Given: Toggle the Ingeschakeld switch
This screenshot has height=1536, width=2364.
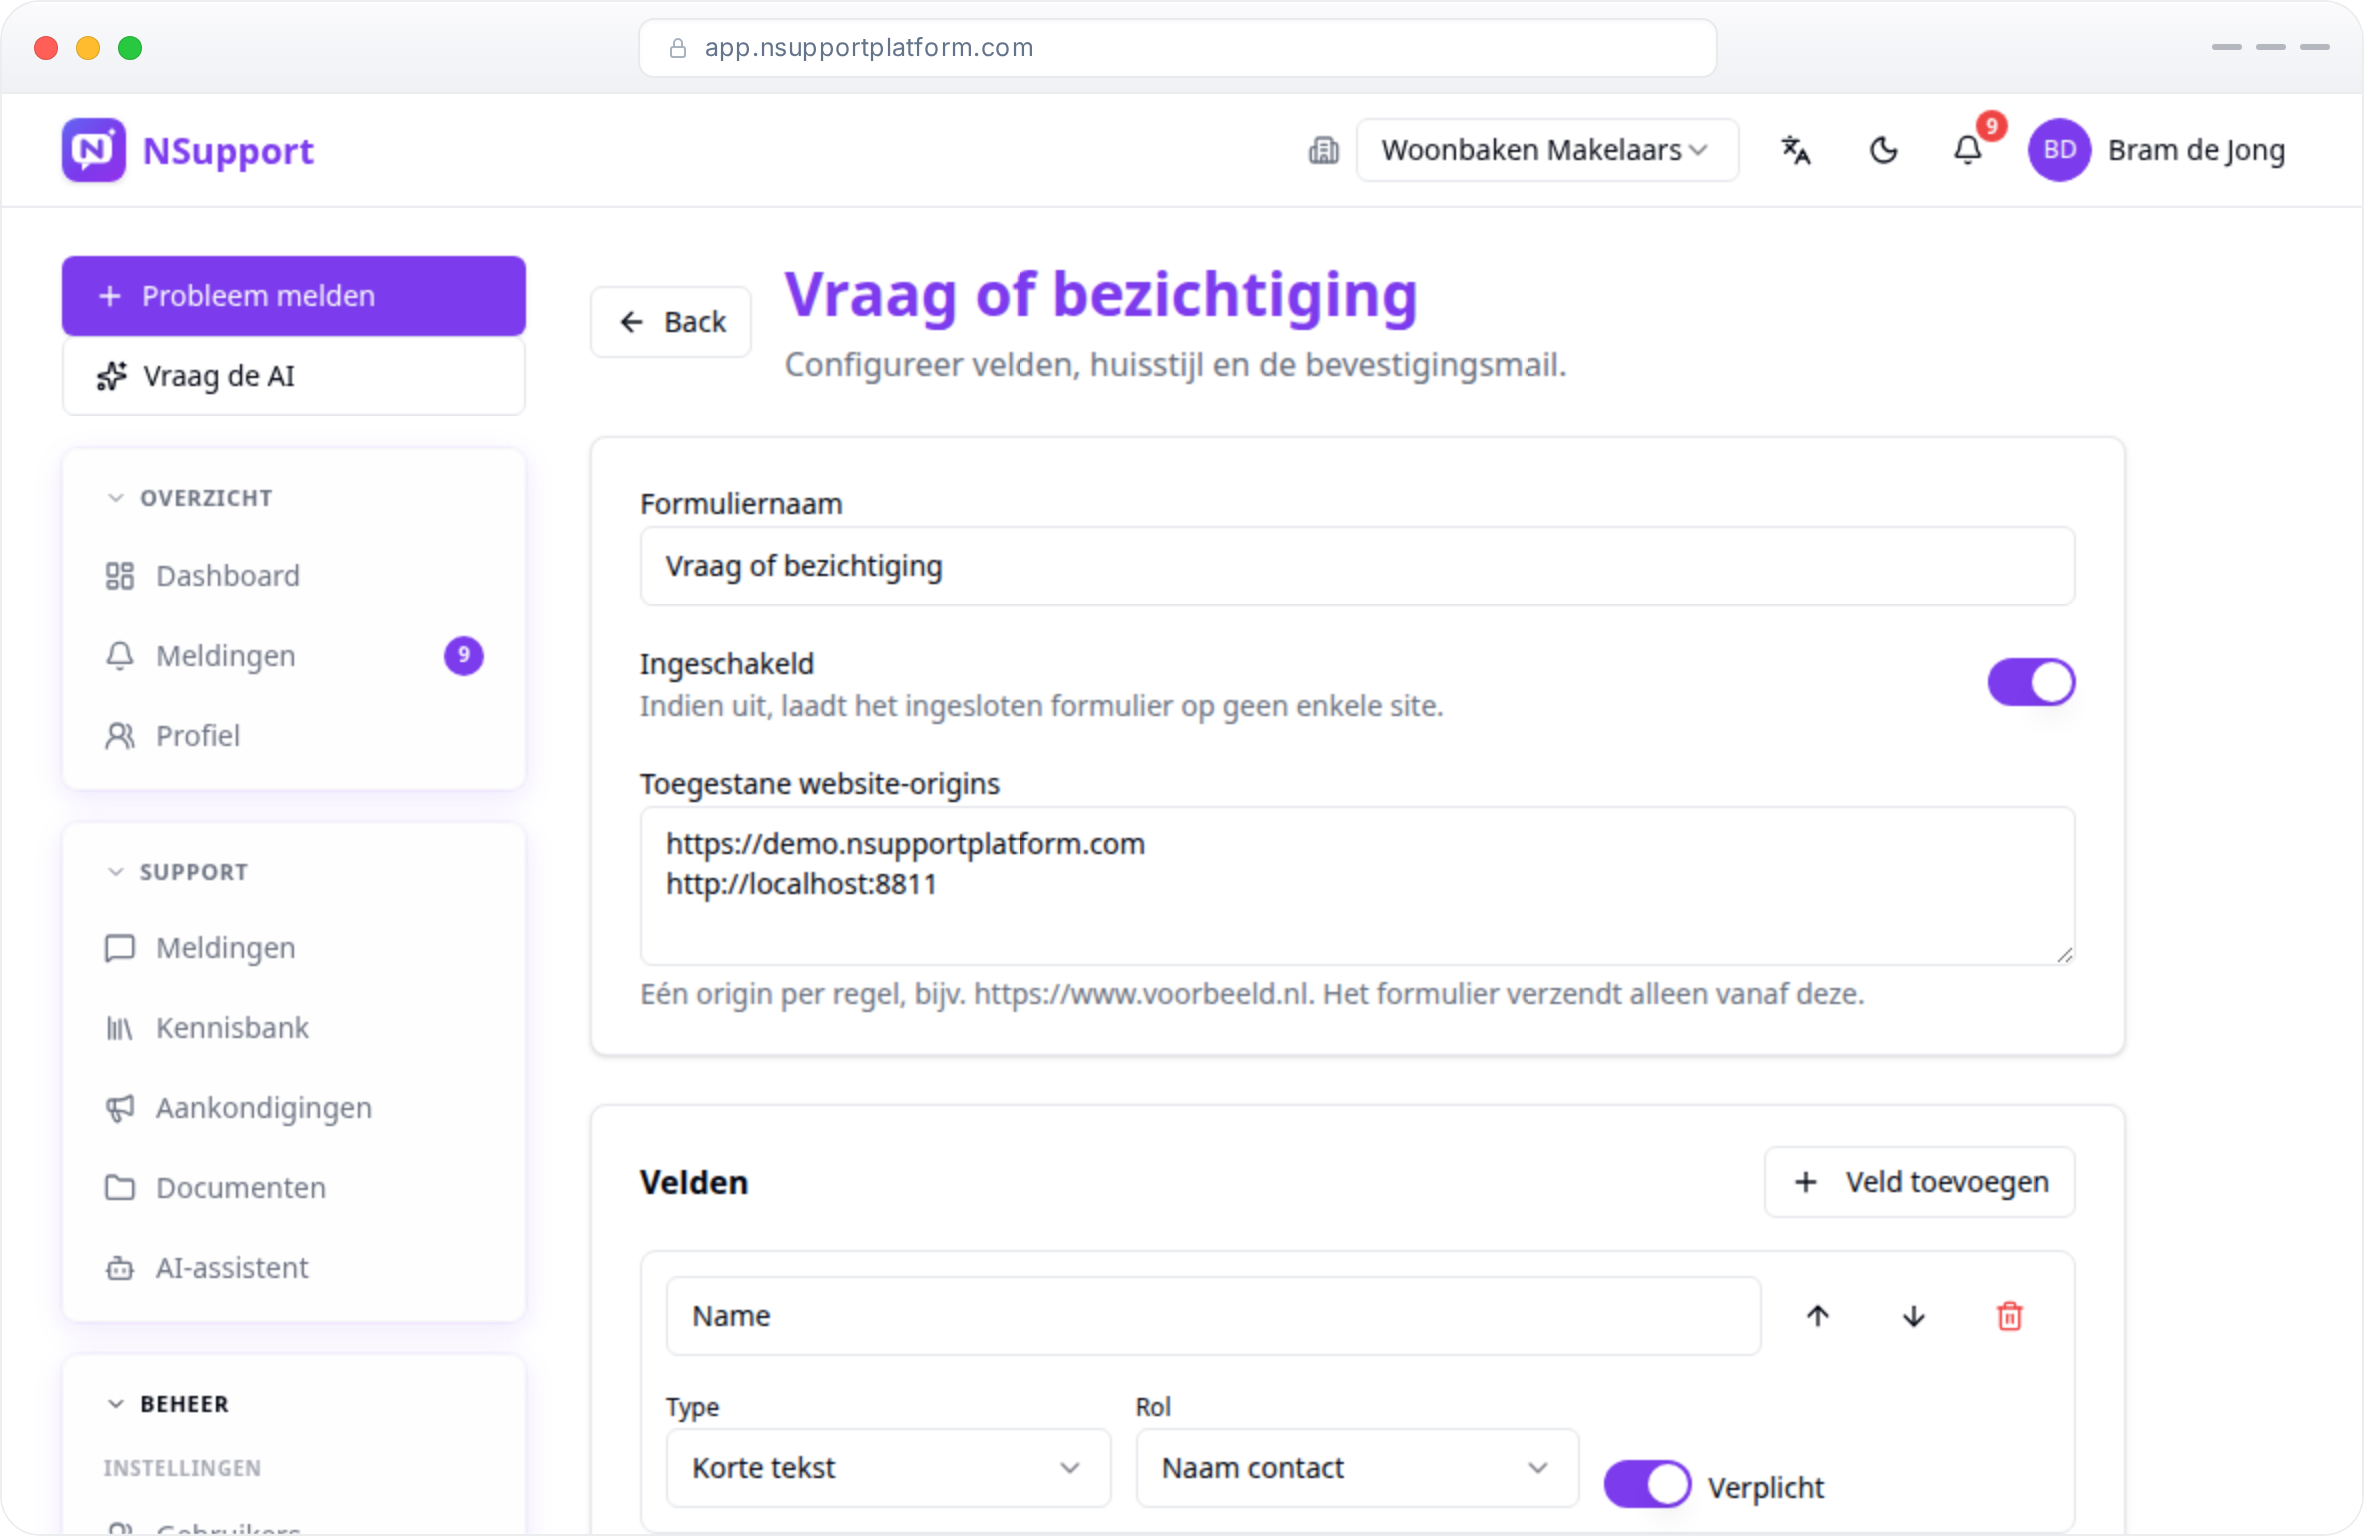Looking at the screenshot, I should point(2031,683).
